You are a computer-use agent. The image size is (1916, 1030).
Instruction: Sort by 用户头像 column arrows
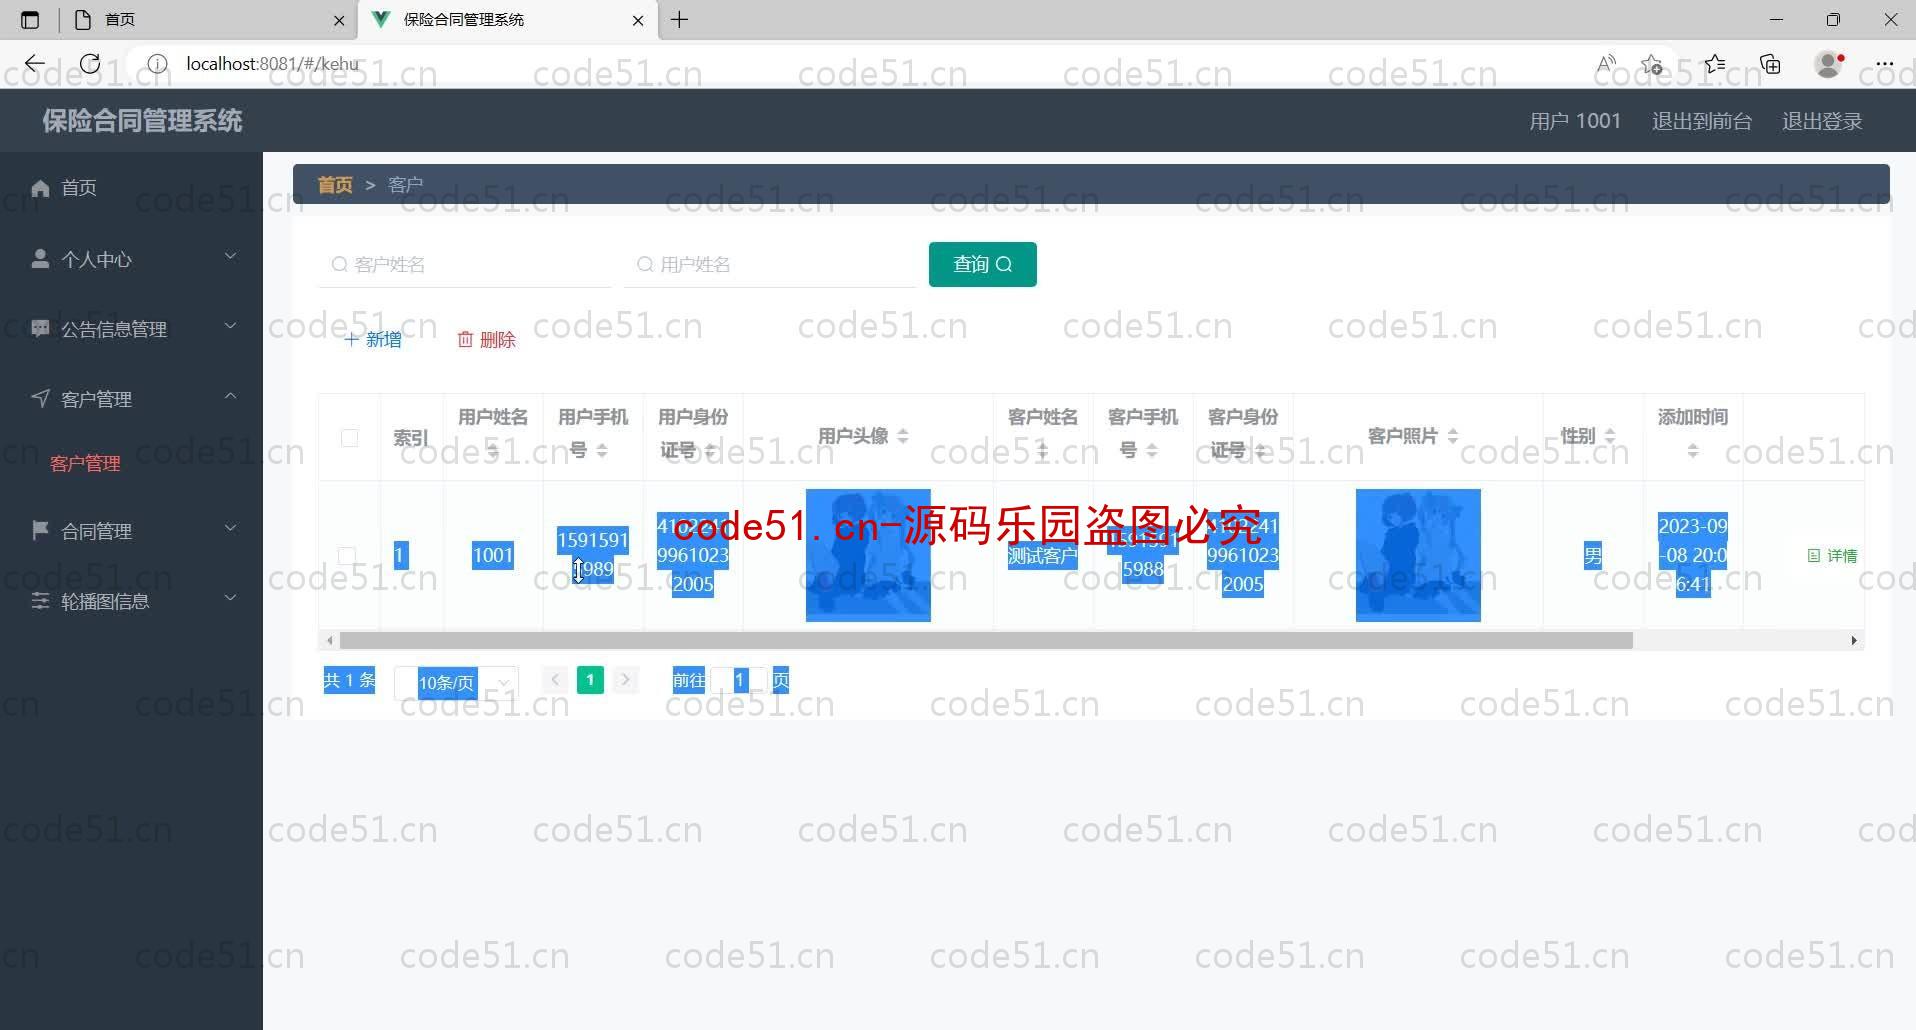click(903, 436)
